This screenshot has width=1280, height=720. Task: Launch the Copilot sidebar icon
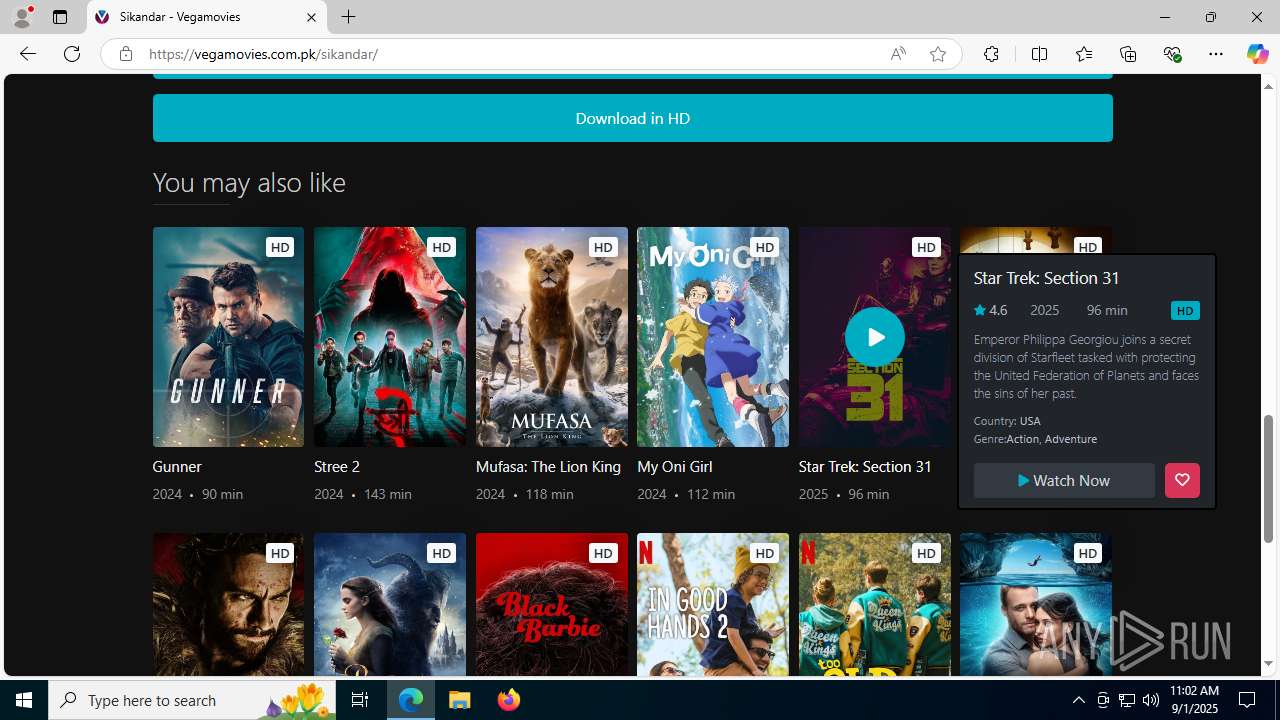tap(1257, 54)
